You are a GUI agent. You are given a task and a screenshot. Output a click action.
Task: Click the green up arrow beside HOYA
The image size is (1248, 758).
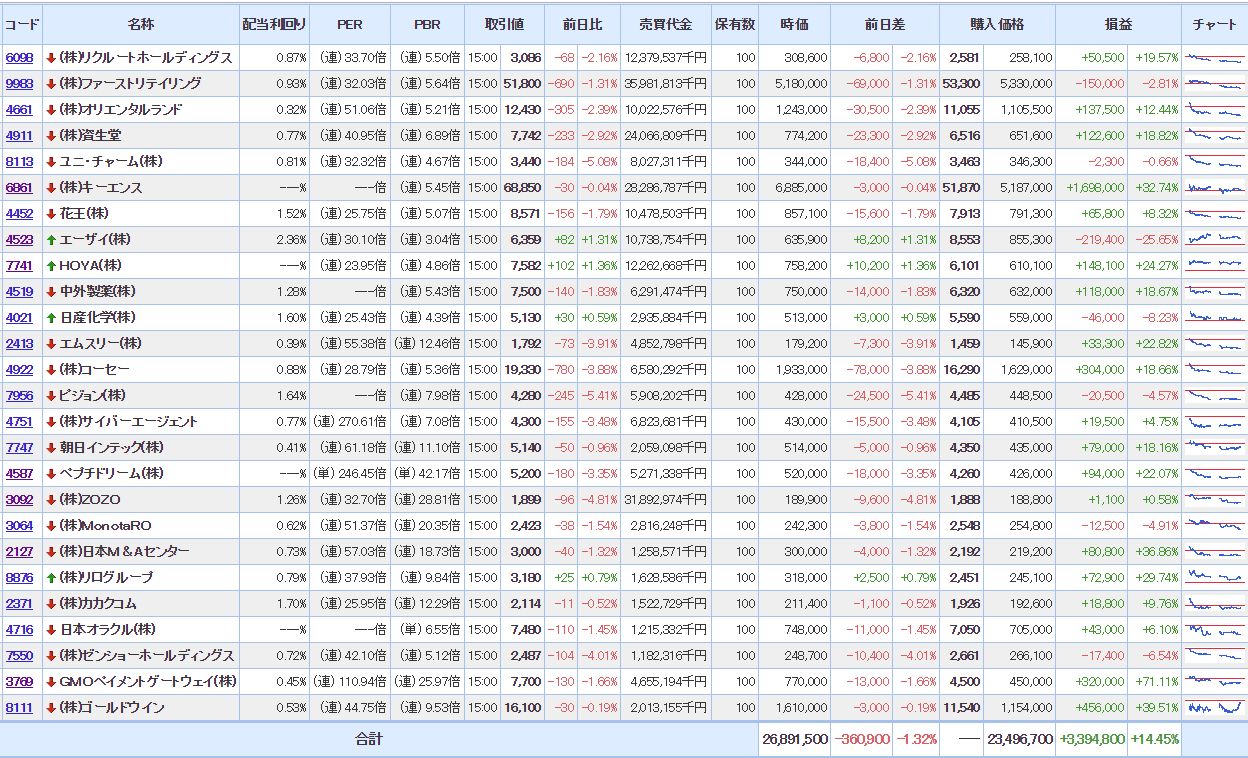51,266
